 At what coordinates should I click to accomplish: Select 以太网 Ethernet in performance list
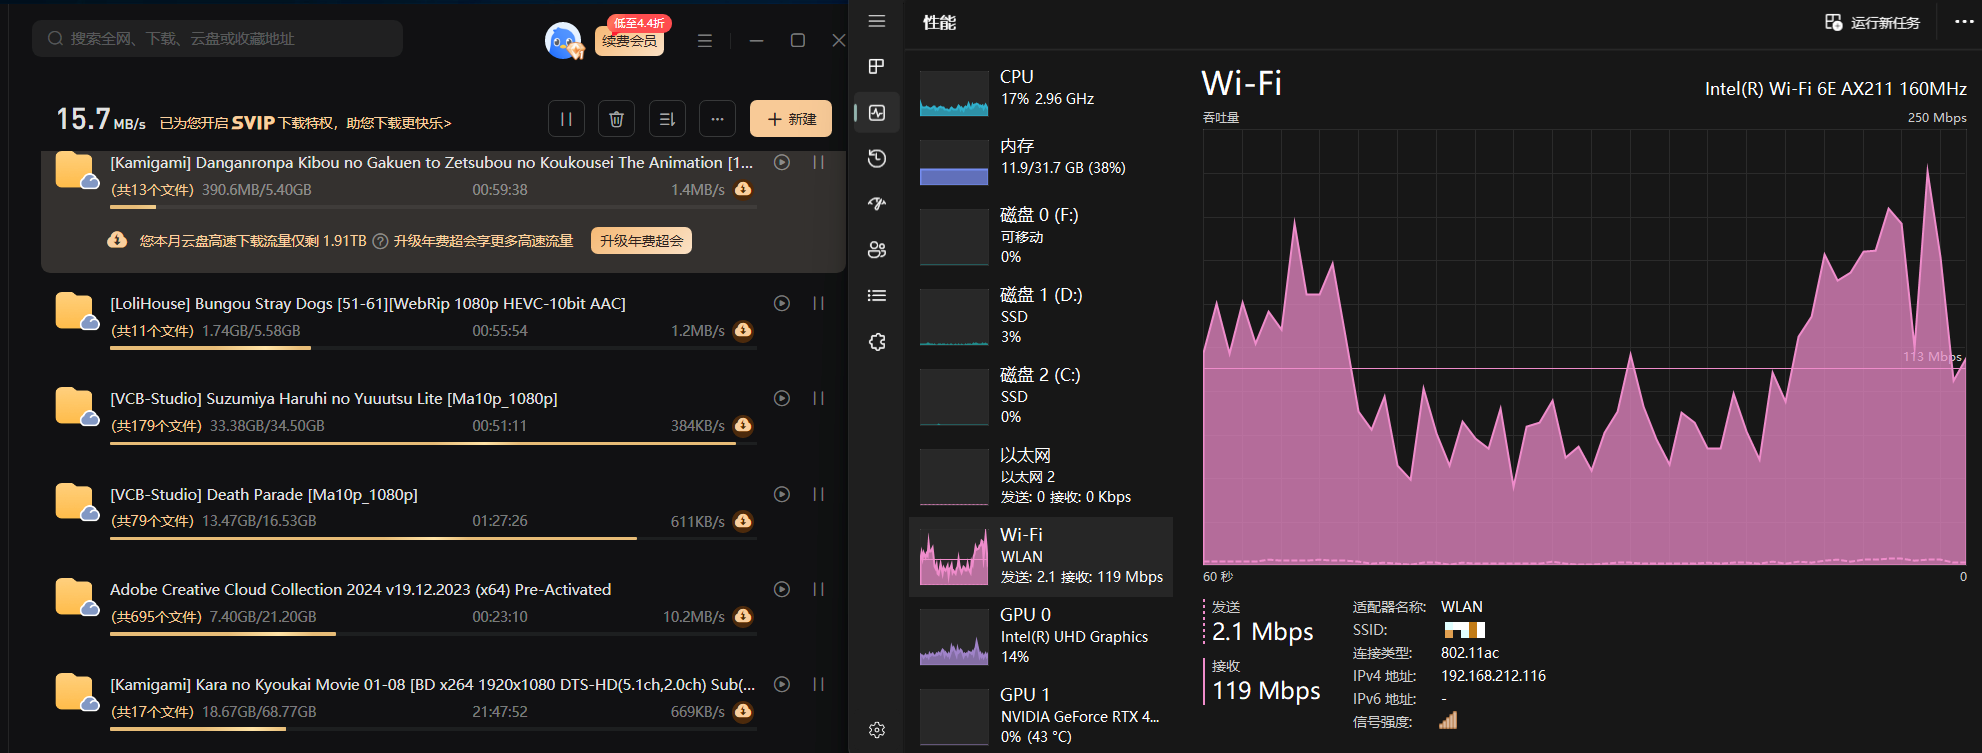coord(1041,477)
